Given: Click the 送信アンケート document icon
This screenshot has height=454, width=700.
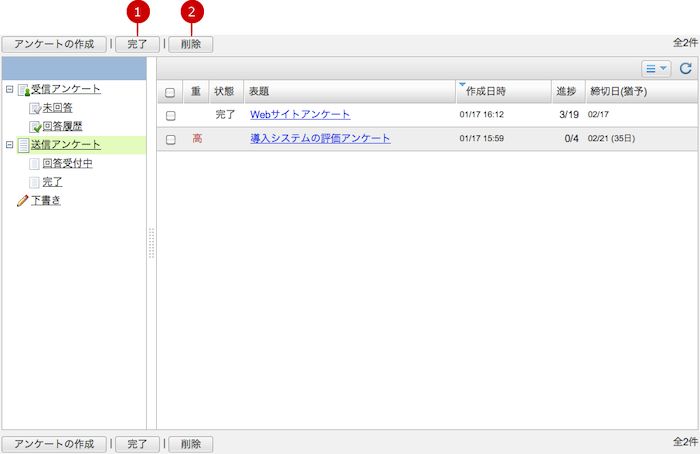Looking at the screenshot, I should pos(23,145).
